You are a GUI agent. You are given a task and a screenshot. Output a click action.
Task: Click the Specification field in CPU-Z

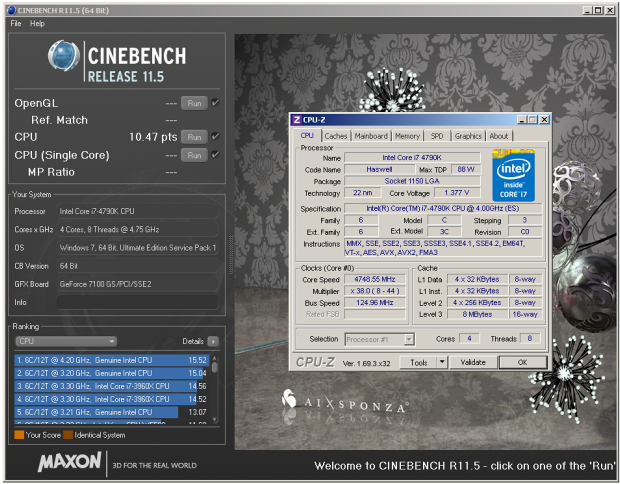click(x=443, y=208)
